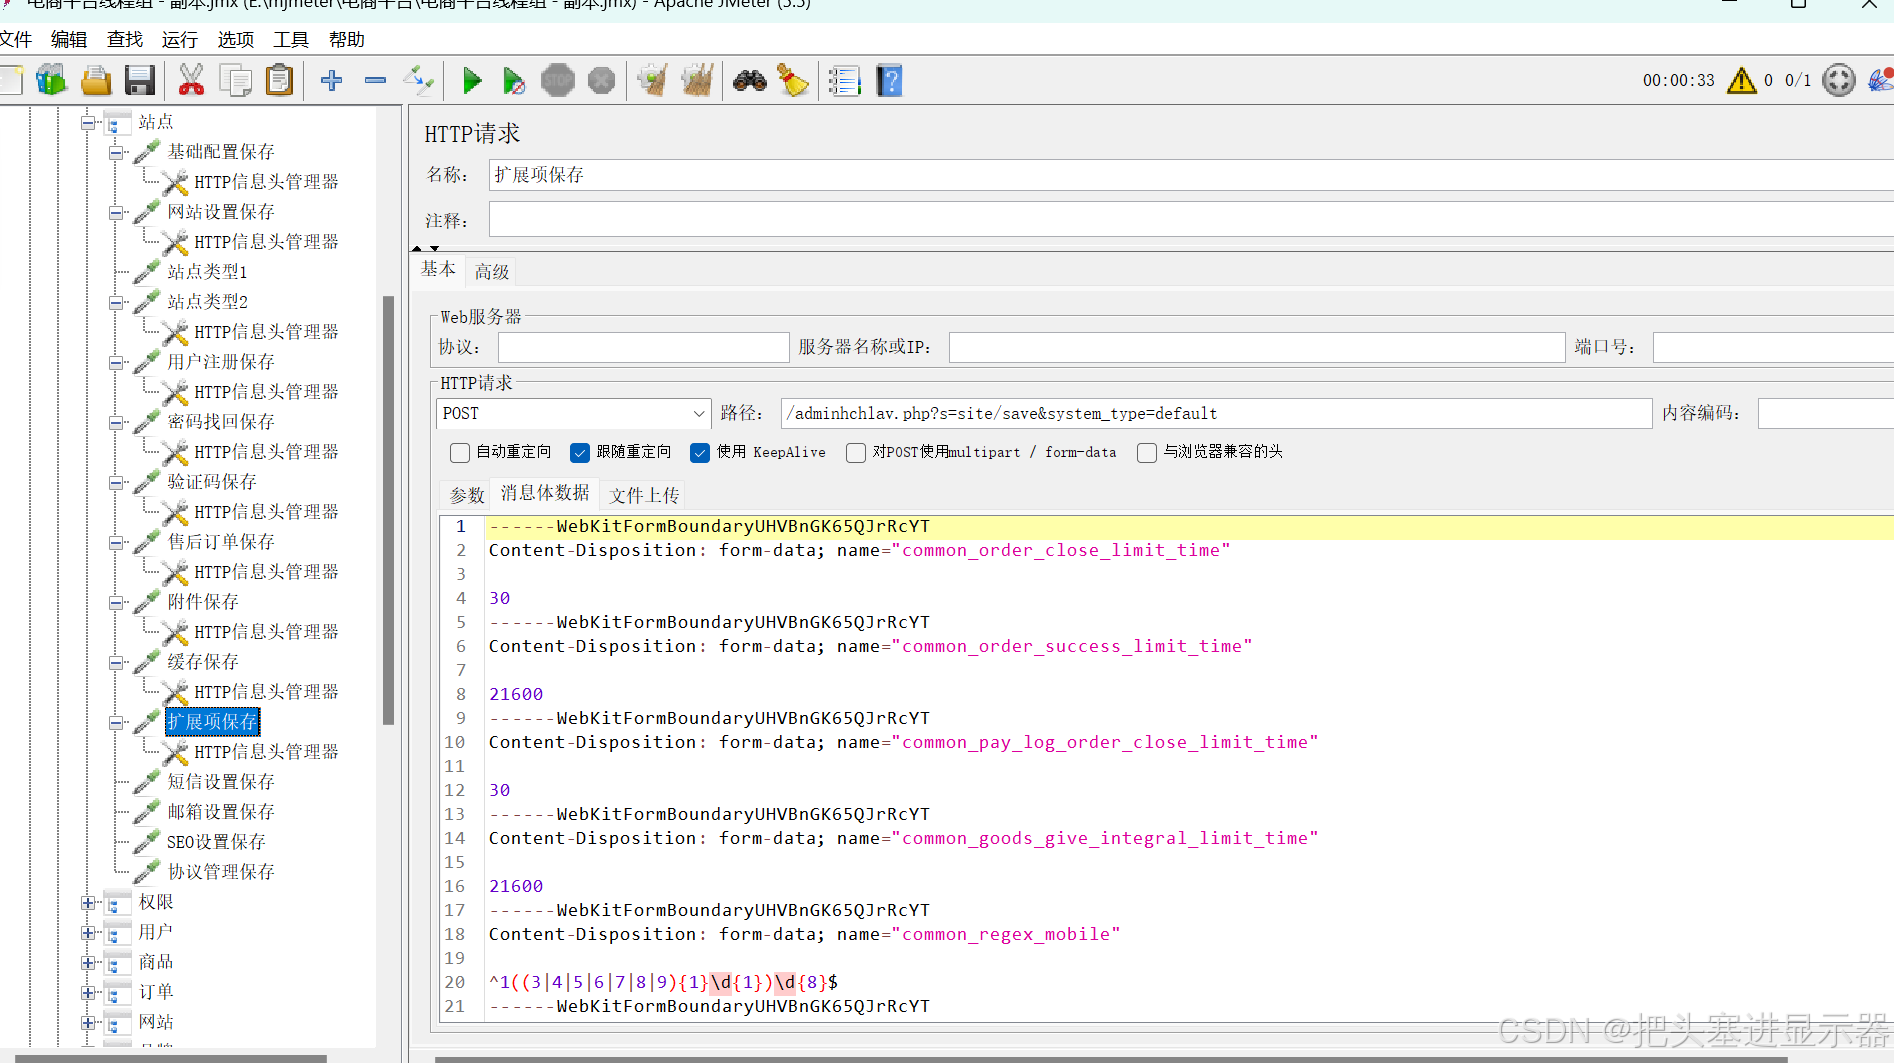Open the POST method dropdown

tap(573, 413)
